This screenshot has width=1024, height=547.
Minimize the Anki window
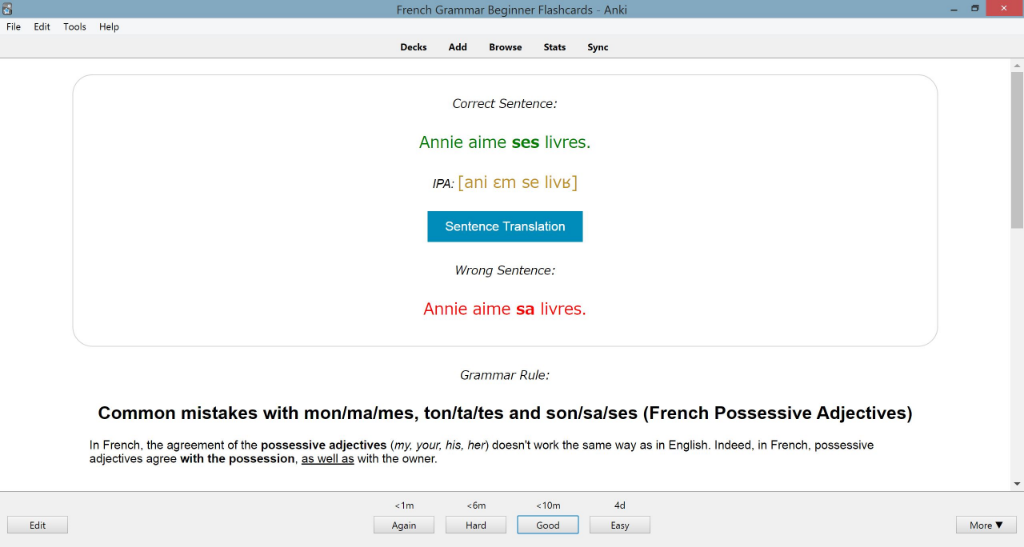954,9
